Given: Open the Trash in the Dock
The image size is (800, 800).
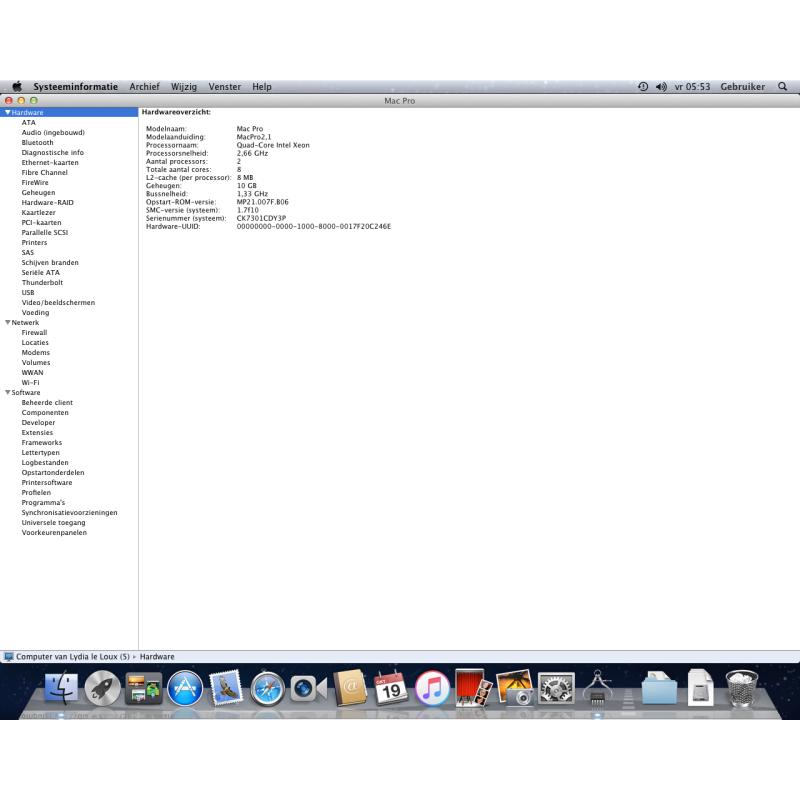Looking at the screenshot, I should (741, 688).
